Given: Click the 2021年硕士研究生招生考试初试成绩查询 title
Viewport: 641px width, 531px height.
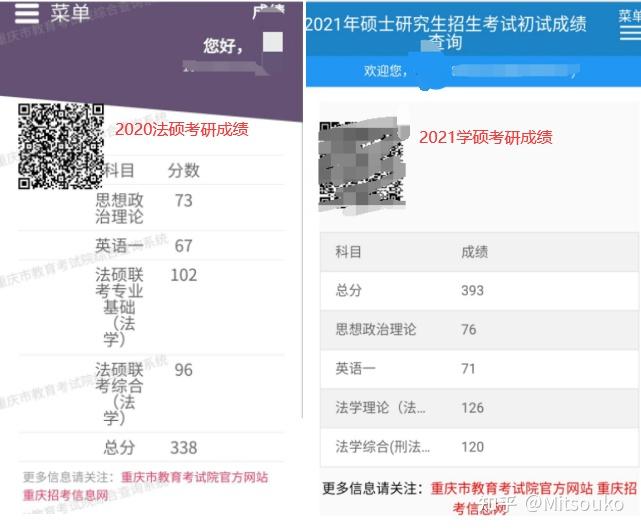Looking at the screenshot, I should [446, 33].
